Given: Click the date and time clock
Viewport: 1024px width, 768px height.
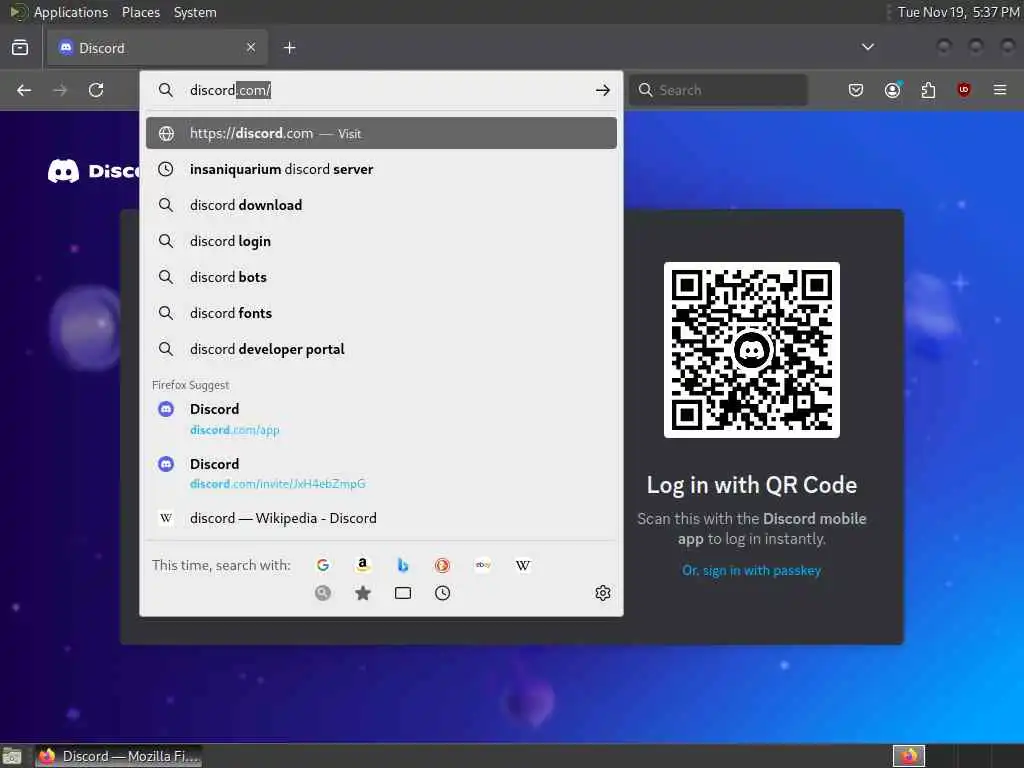Looking at the screenshot, I should 958,12.
